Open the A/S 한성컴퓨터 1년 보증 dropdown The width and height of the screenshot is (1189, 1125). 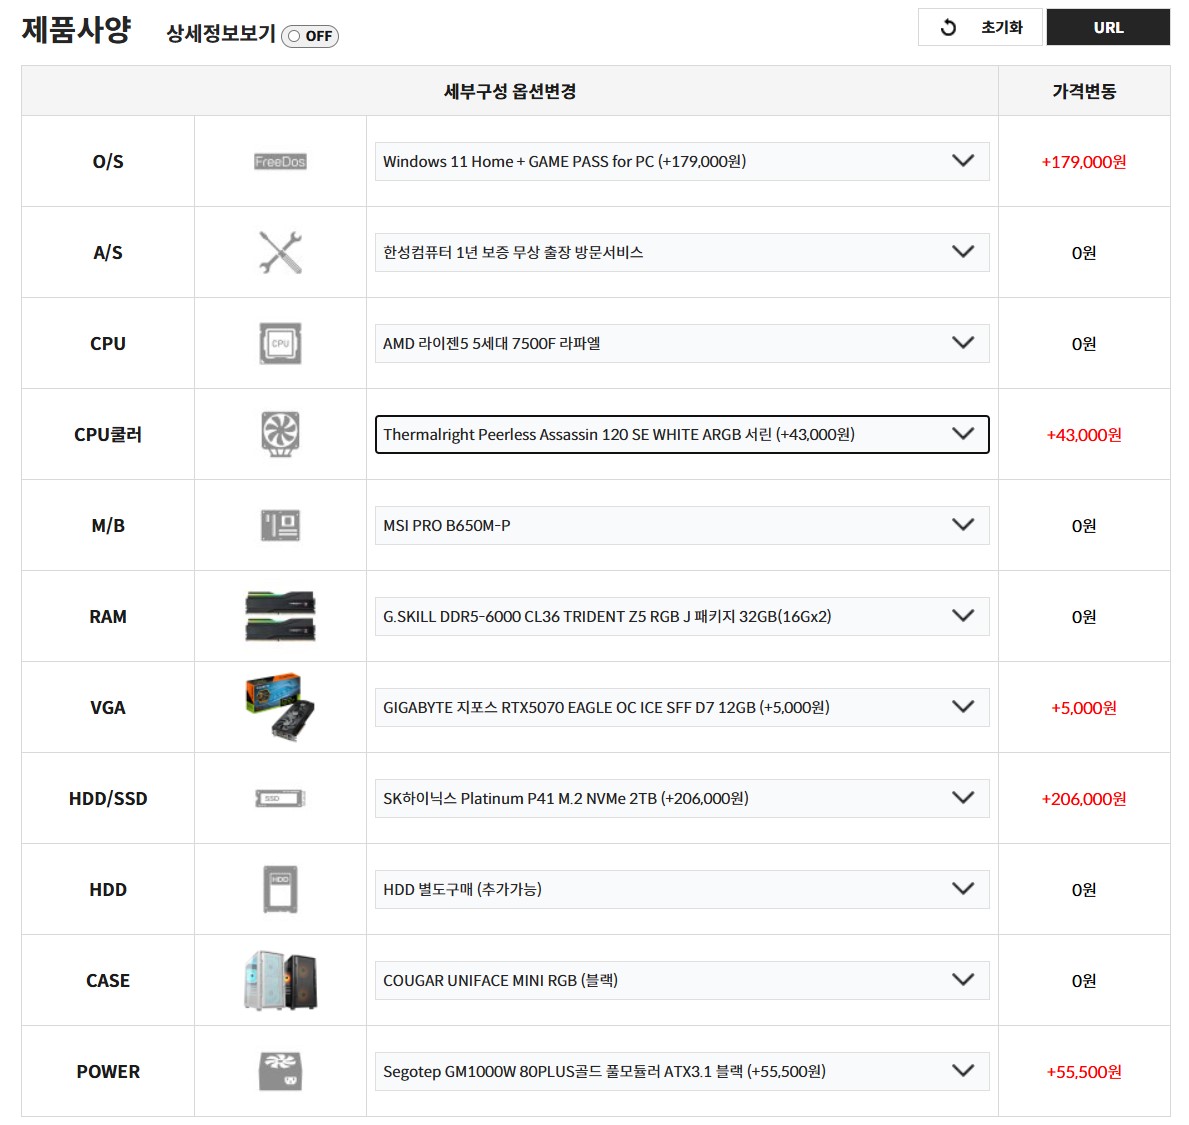[x=682, y=252]
